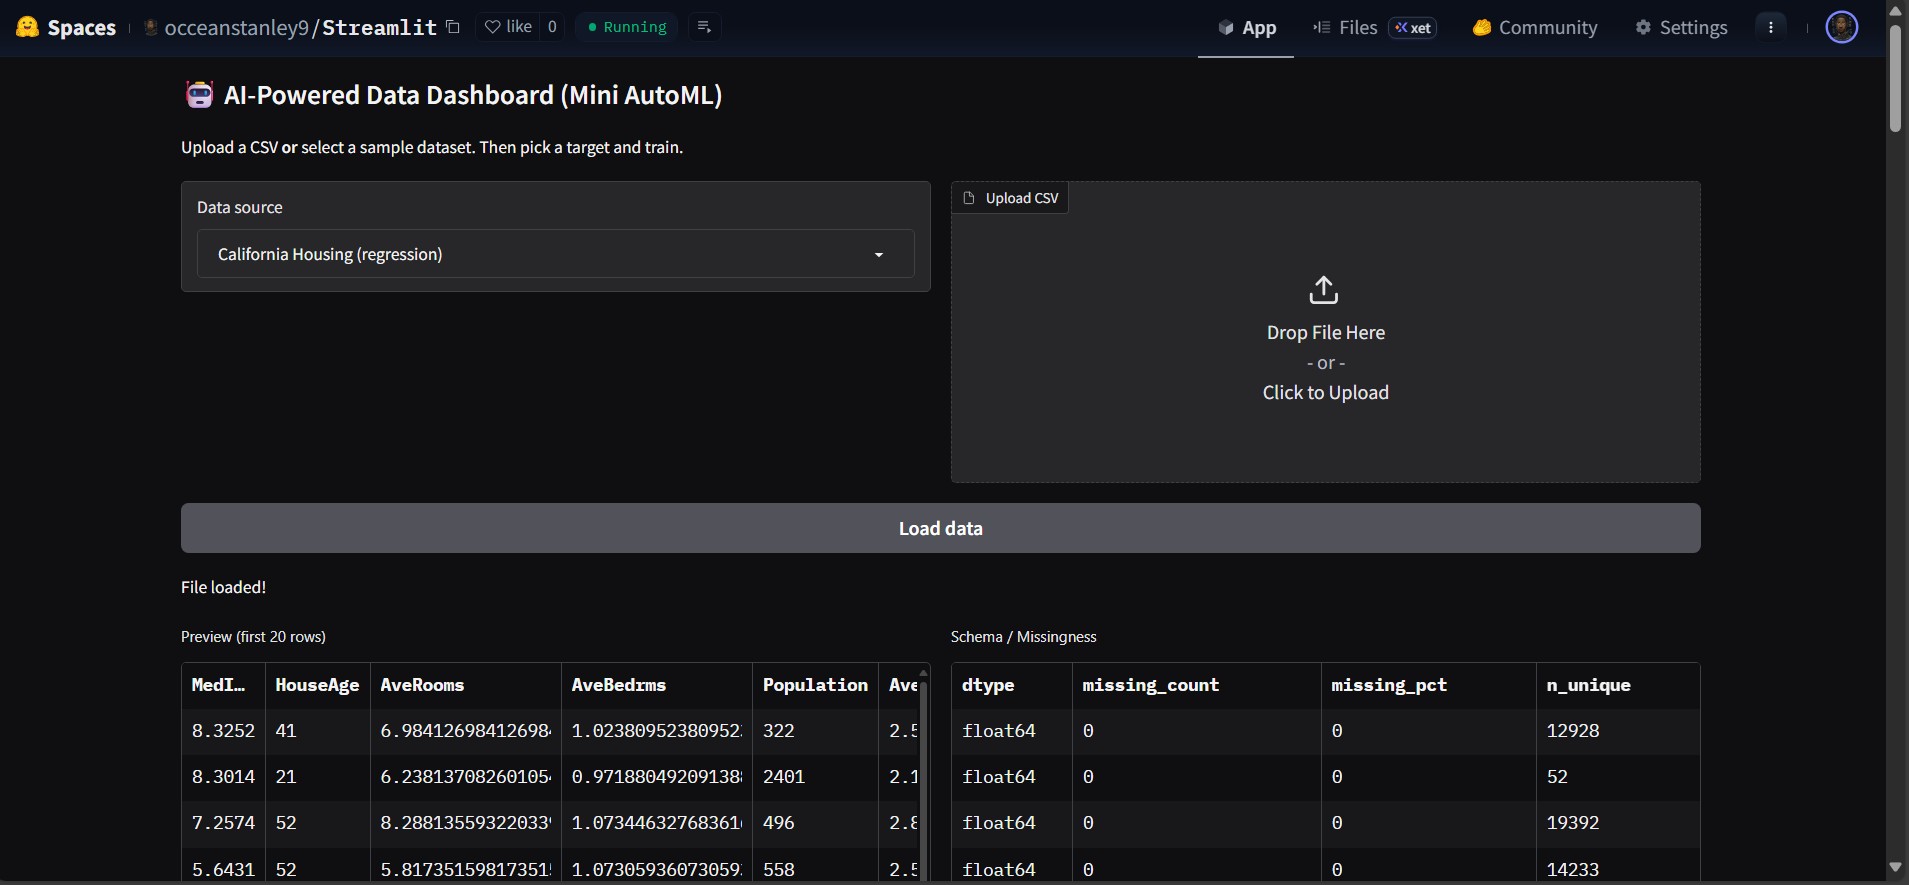Click the dropdown arrow in Data source
1909x885 pixels.
pos(879,255)
